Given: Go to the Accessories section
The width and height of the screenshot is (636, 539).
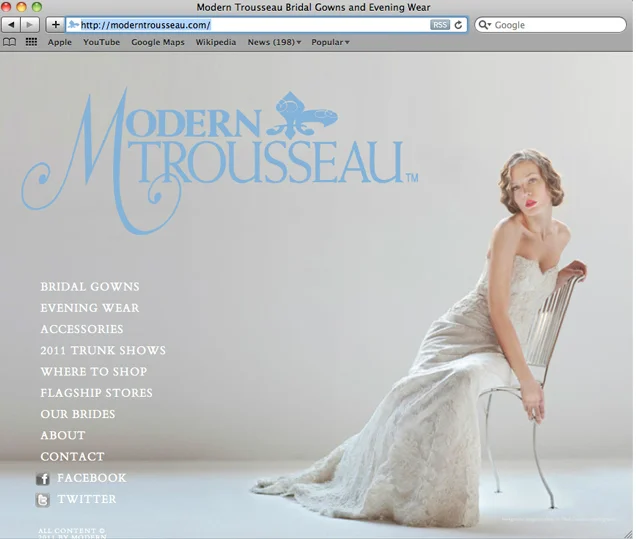Looking at the screenshot, I should point(82,329).
